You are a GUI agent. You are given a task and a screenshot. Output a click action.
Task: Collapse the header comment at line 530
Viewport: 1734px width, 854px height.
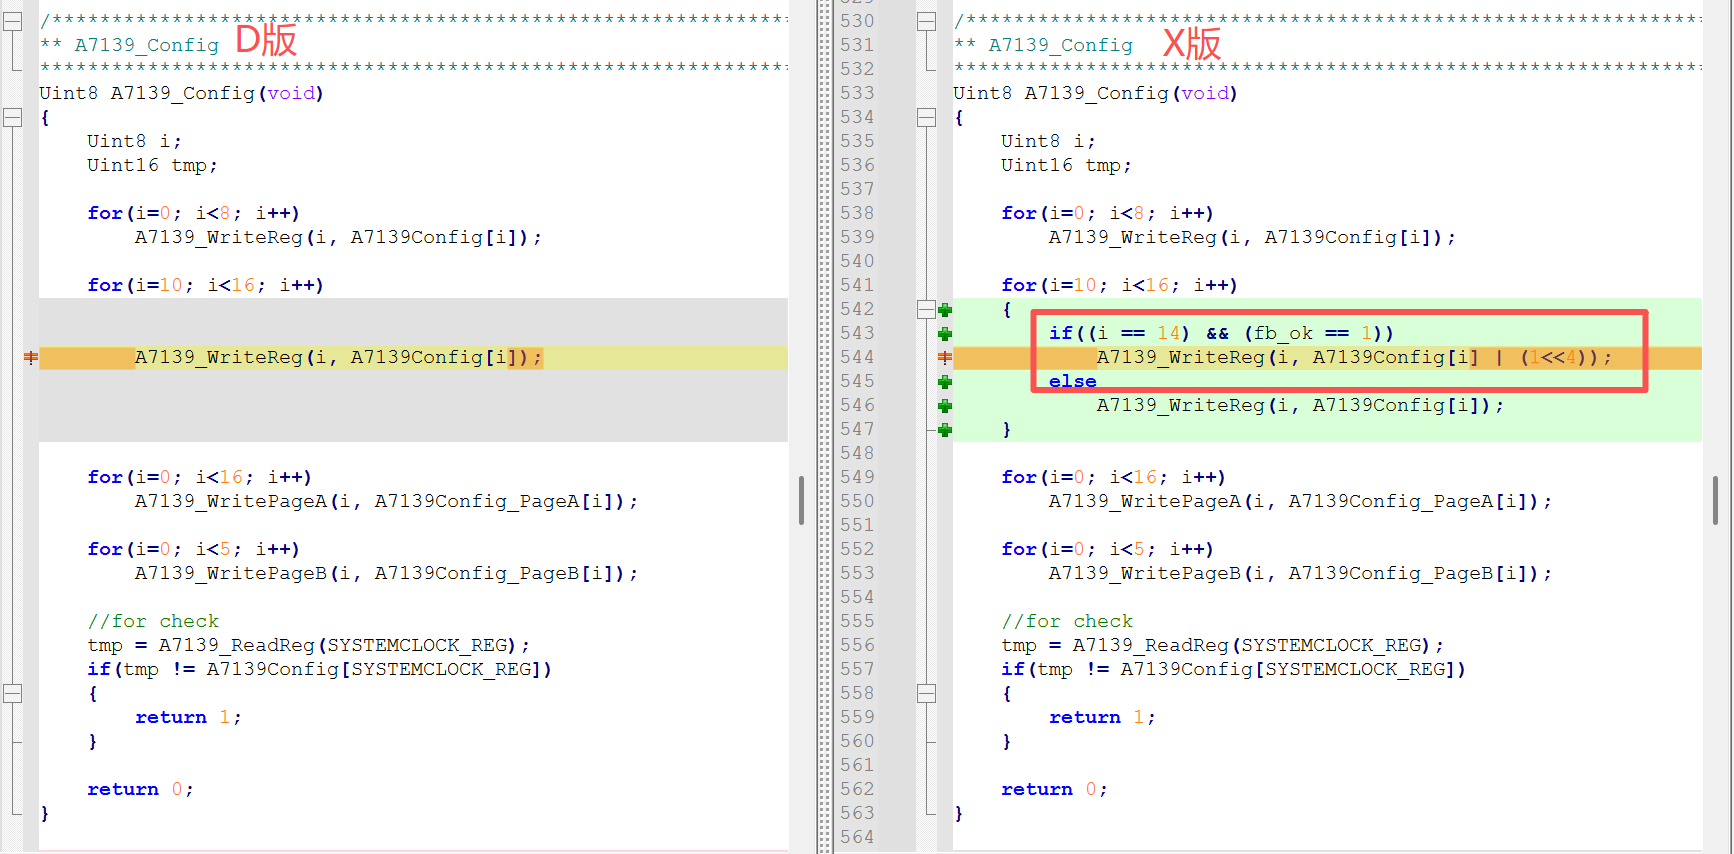tap(926, 22)
